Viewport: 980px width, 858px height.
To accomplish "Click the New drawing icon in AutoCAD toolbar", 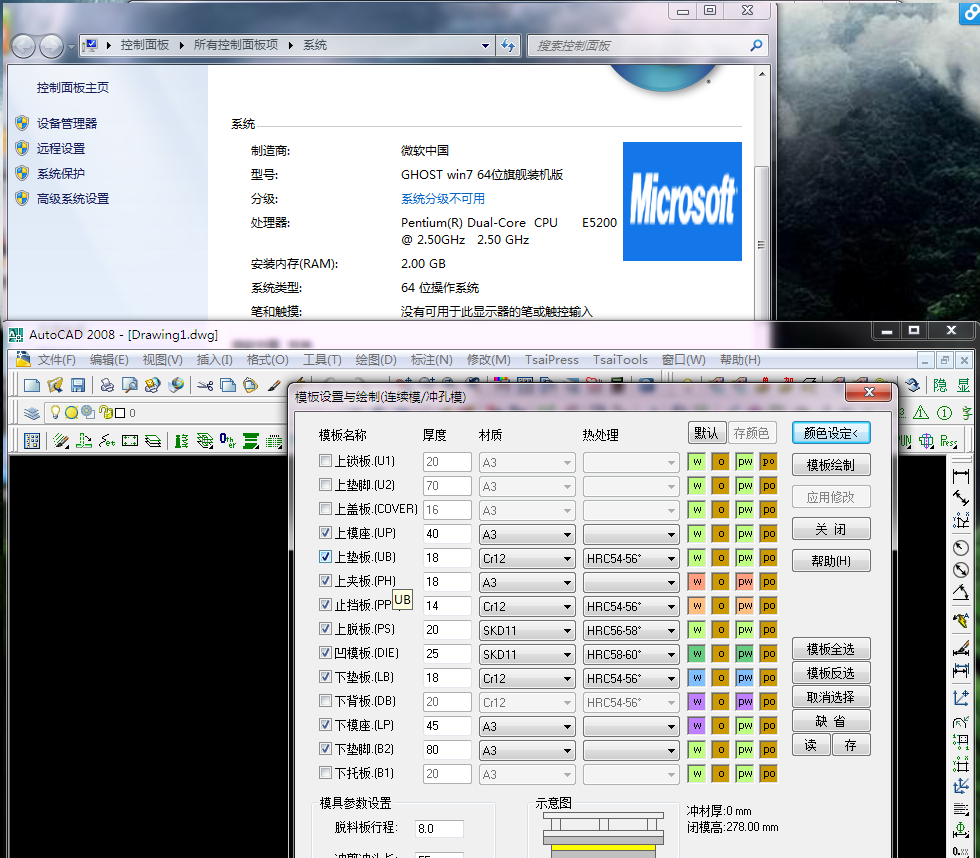I will coord(32,386).
